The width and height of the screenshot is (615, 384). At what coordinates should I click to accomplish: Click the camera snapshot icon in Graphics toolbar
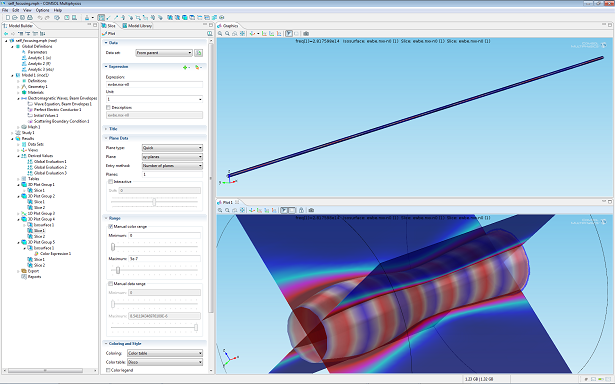pyautogui.click(x=306, y=34)
